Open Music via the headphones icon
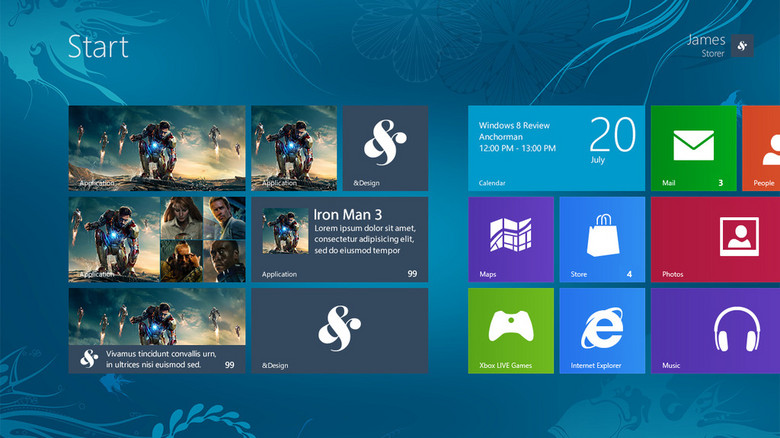This screenshot has width=780, height=438. click(737, 329)
